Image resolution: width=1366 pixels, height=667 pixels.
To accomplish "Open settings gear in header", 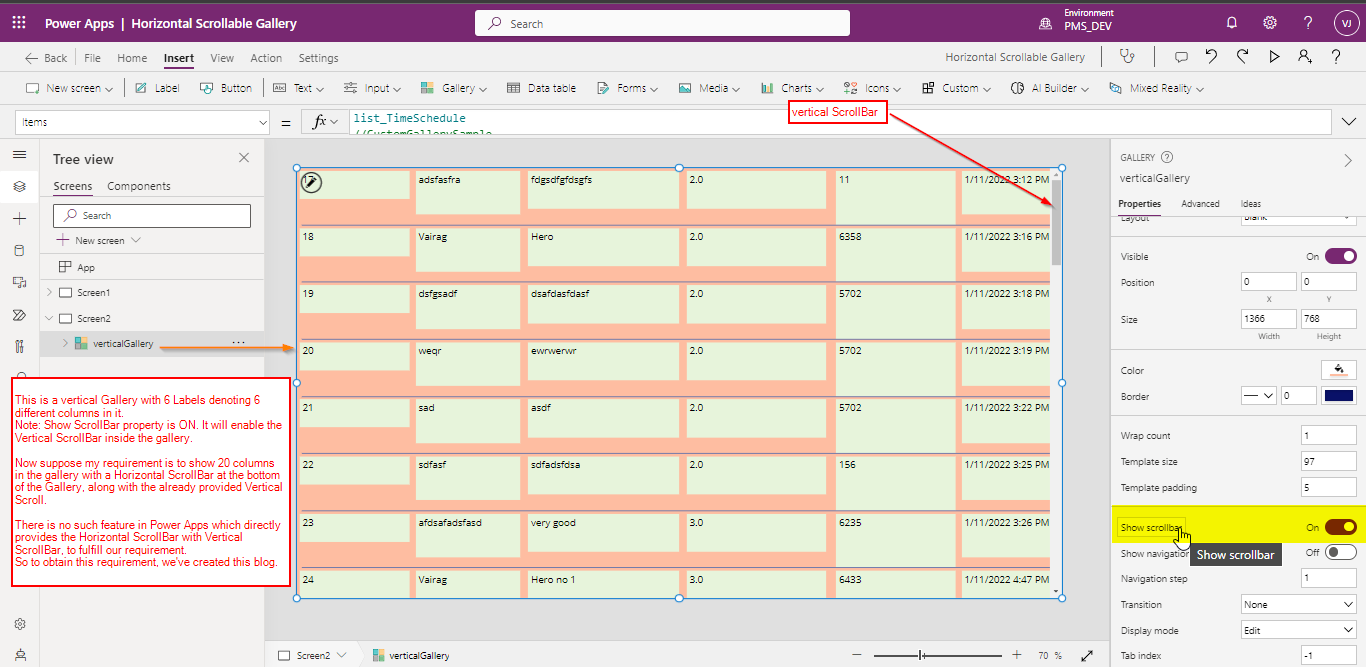I will click(x=1270, y=23).
